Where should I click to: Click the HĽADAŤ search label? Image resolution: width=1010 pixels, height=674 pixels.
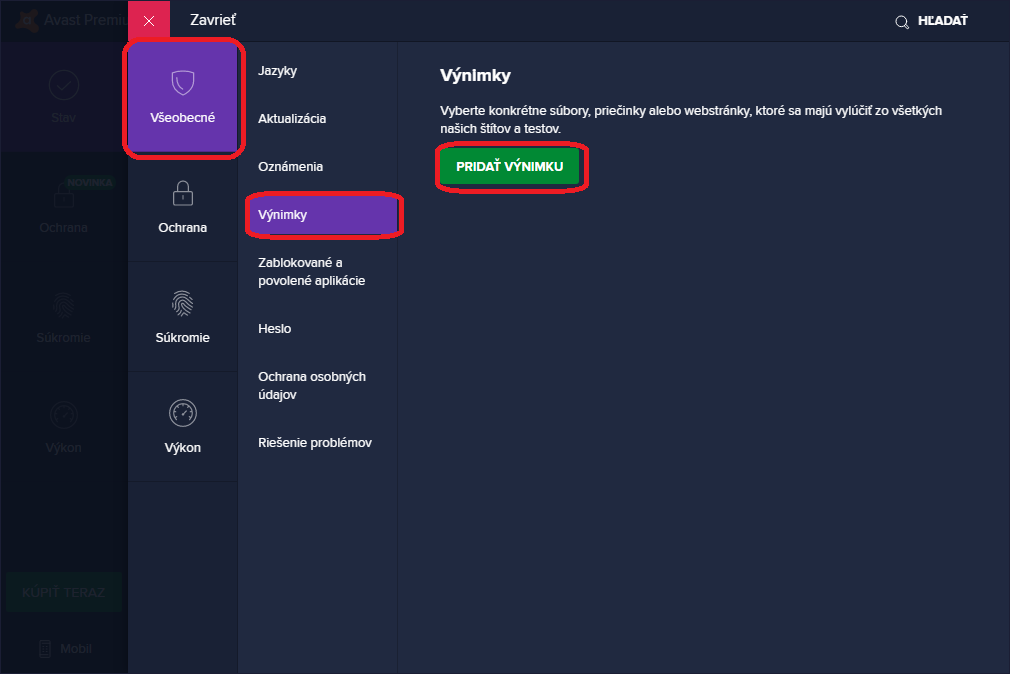(942, 21)
